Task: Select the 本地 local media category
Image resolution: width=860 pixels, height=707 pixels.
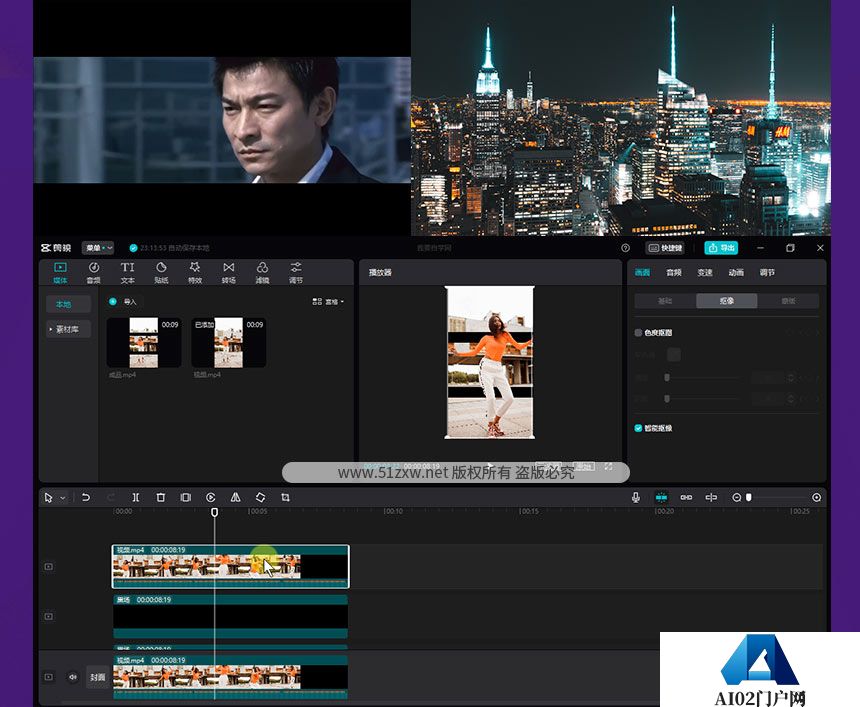Action: pyautogui.click(x=69, y=304)
